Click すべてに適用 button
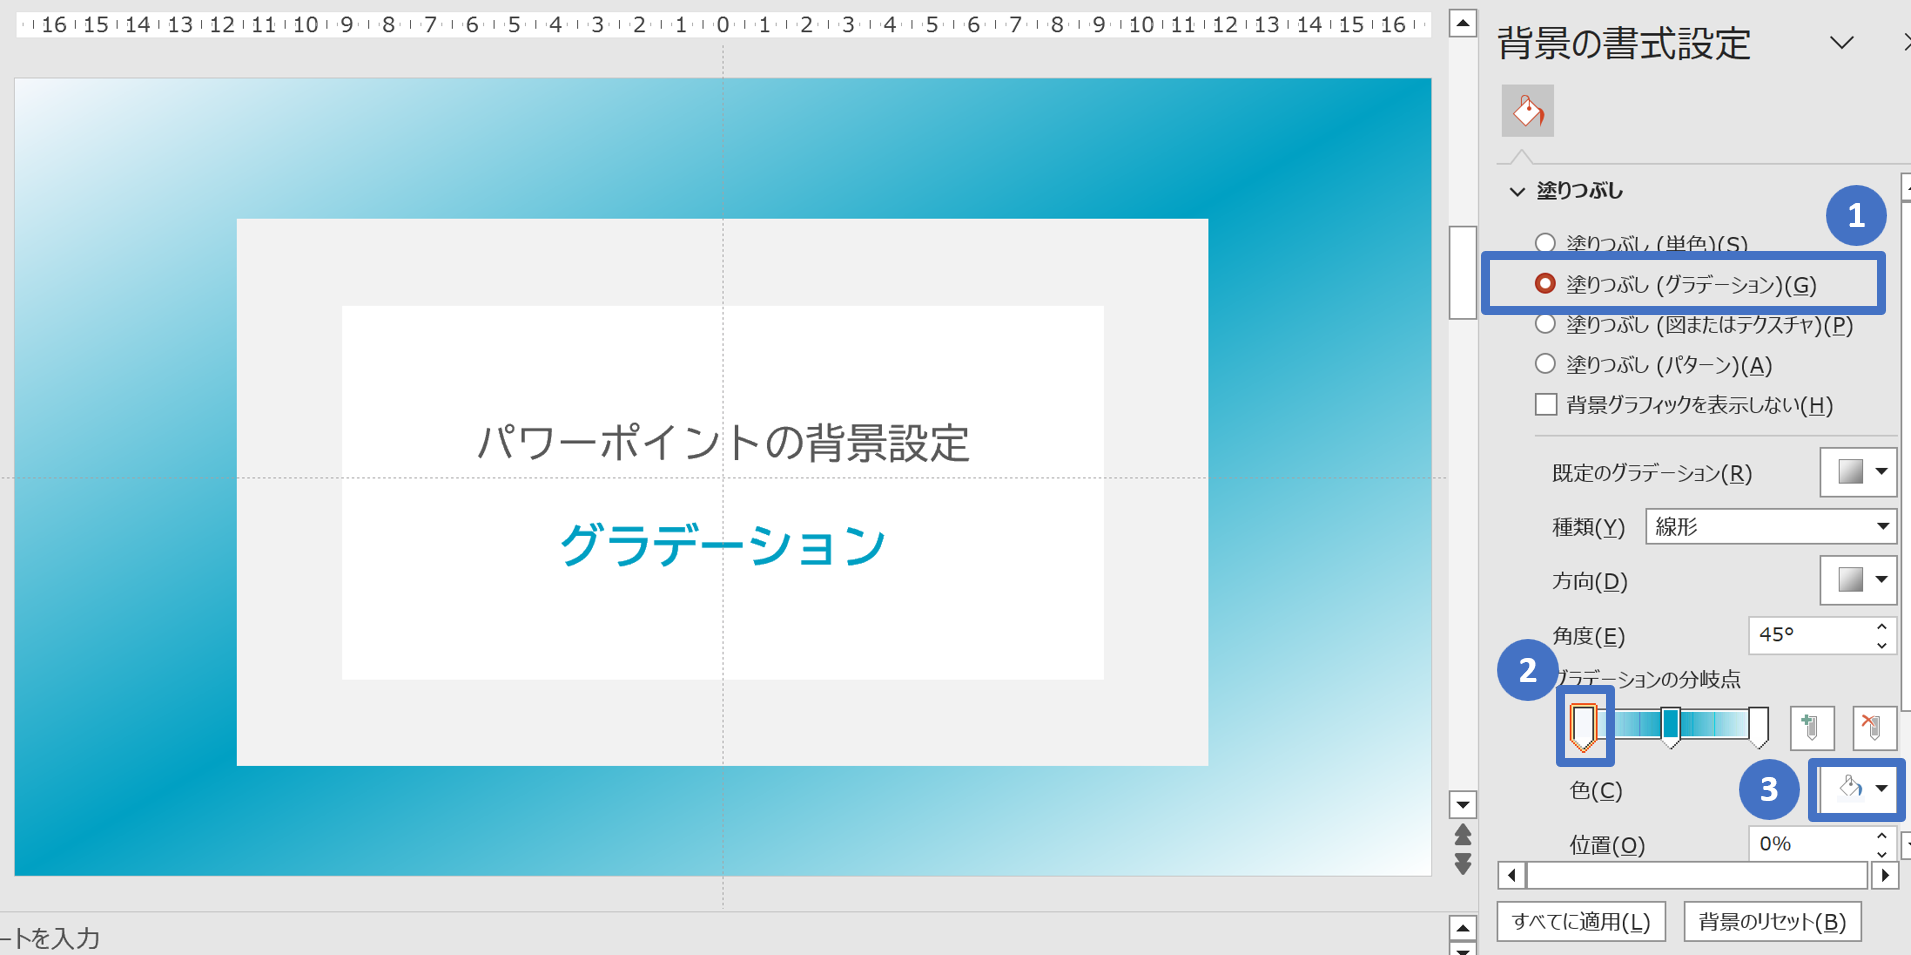Image resolution: width=1911 pixels, height=955 pixels. [x=1581, y=921]
